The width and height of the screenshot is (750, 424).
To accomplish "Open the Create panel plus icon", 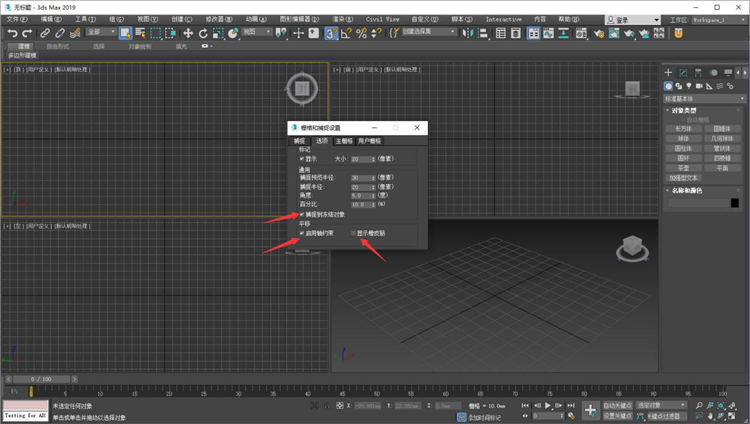I will (x=668, y=73).
